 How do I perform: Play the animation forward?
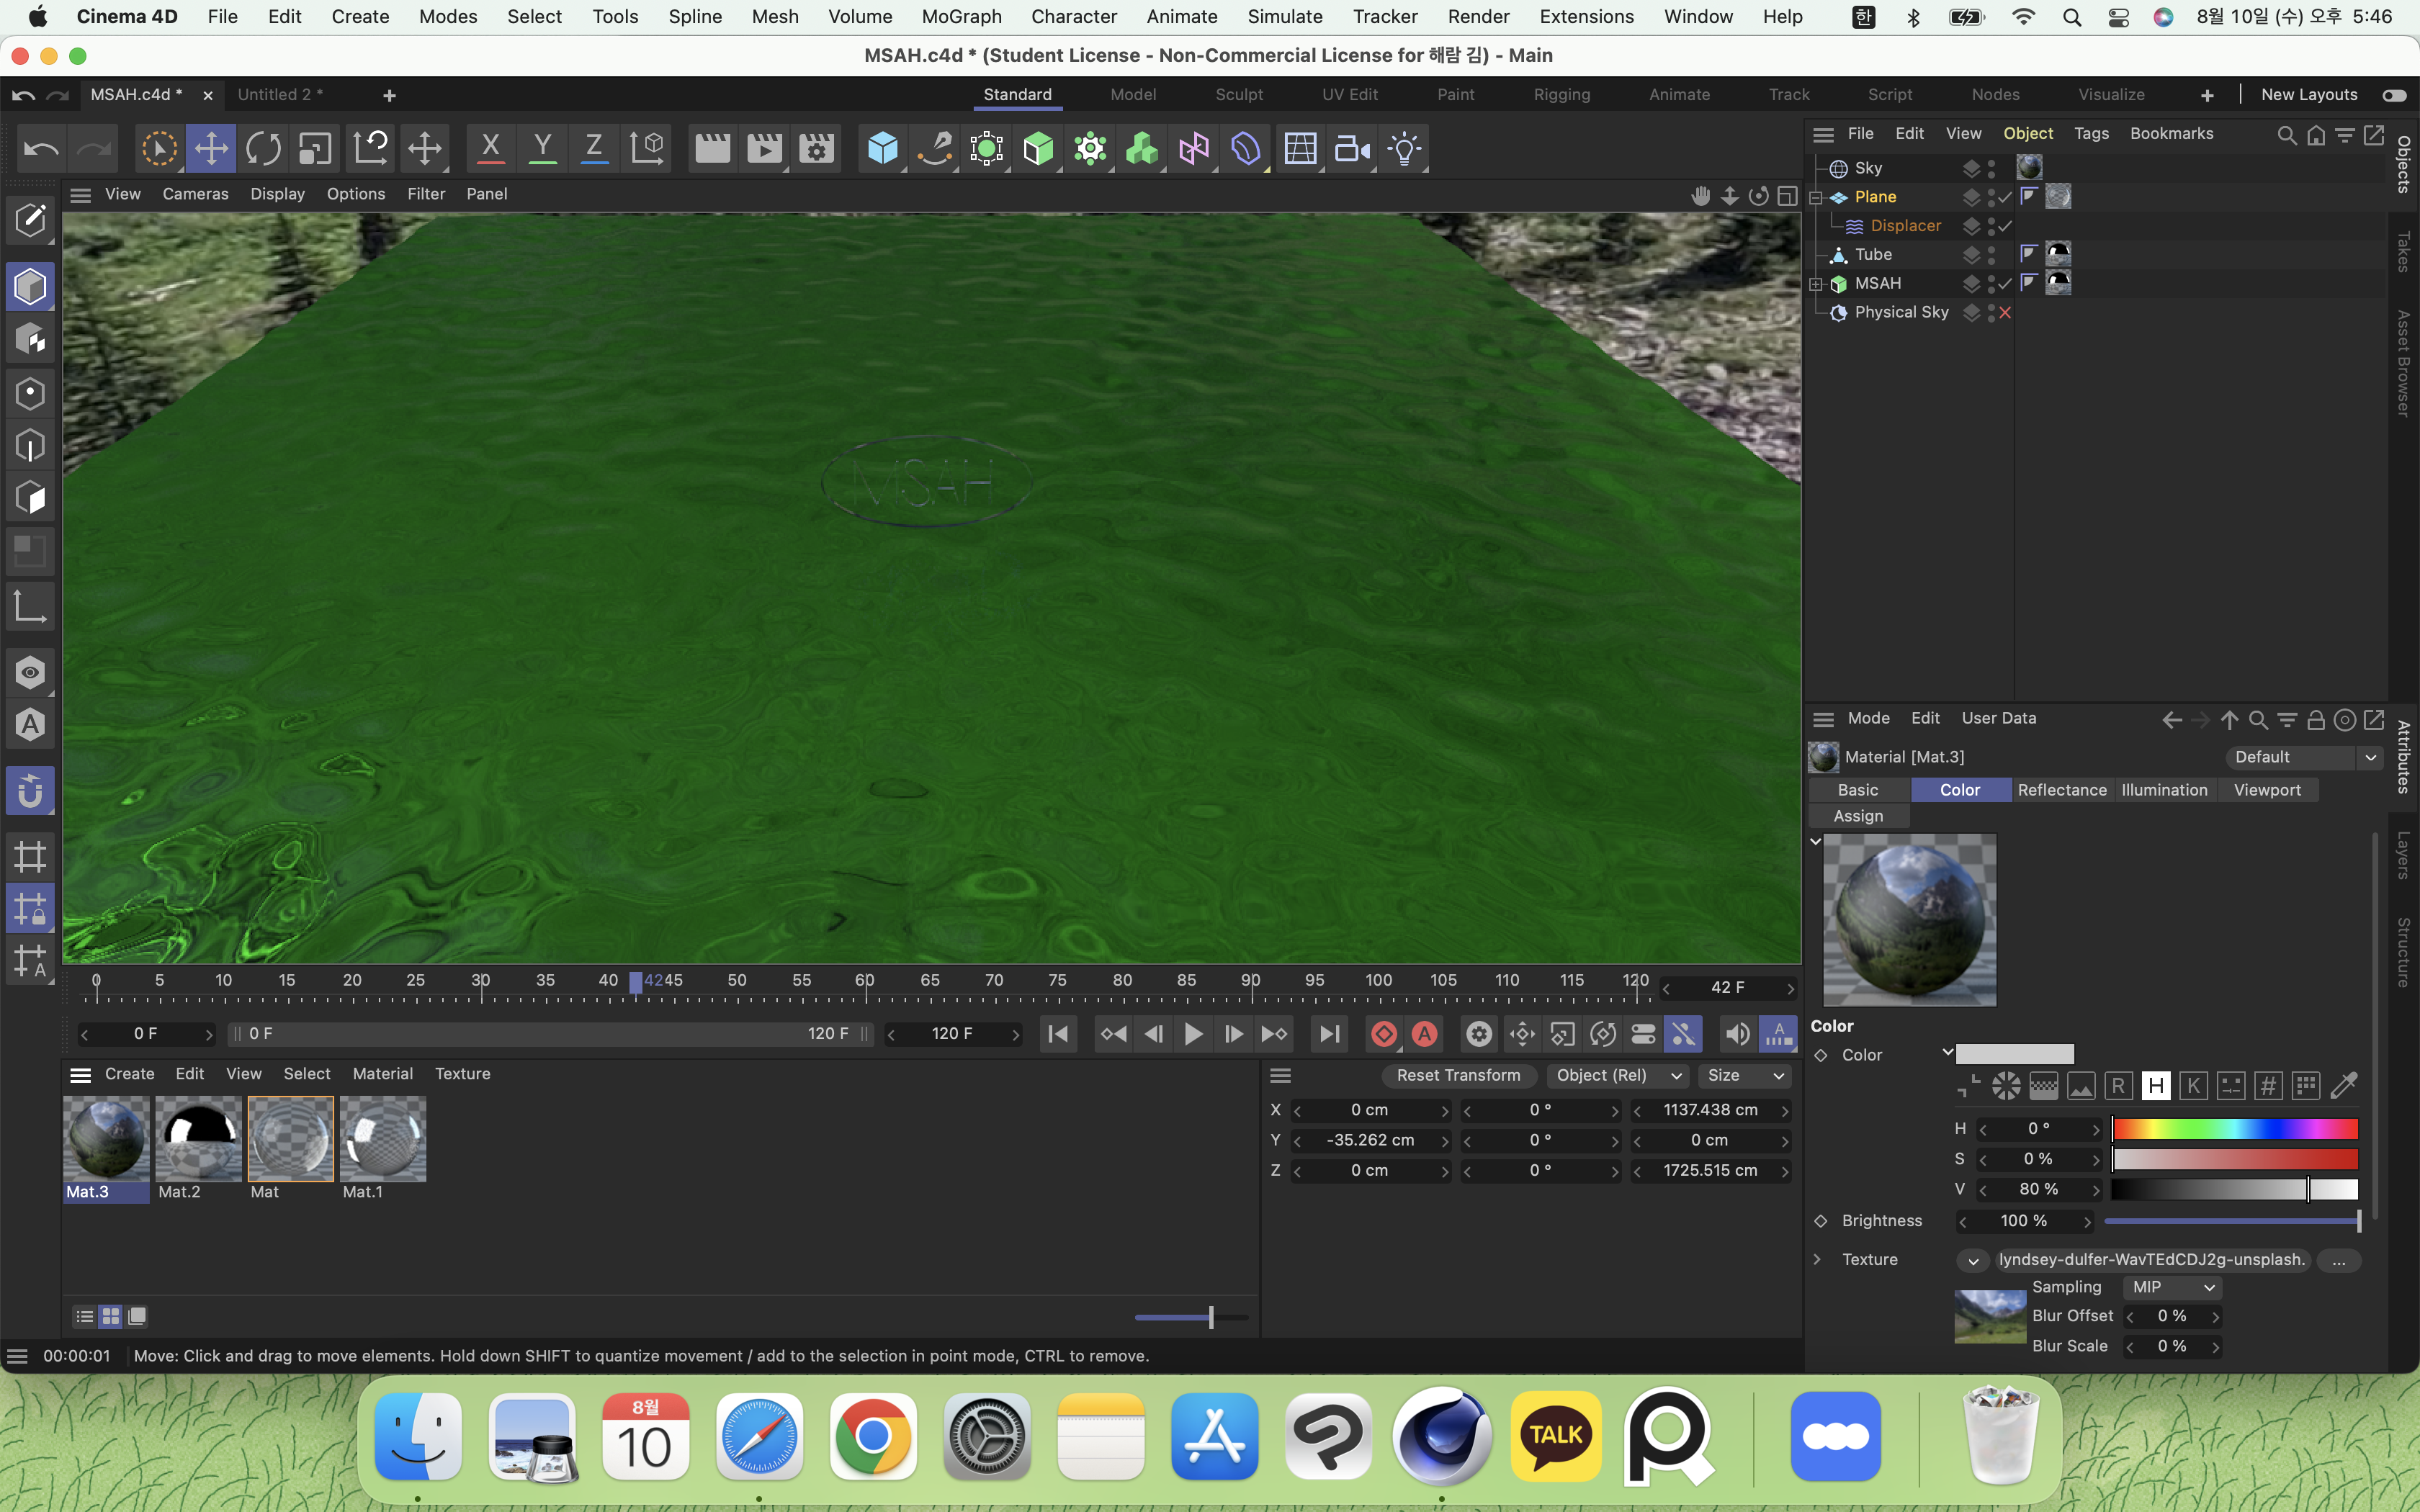pos(1193,1034)
